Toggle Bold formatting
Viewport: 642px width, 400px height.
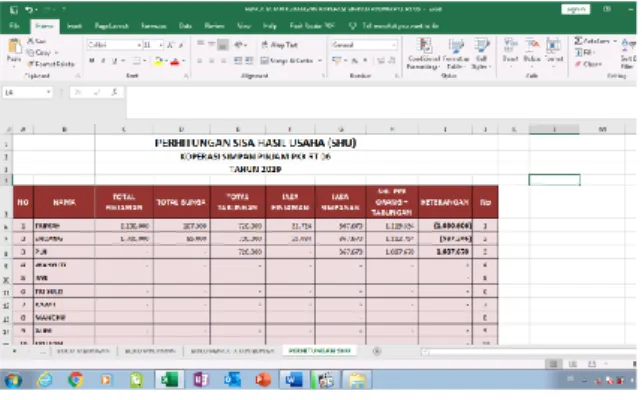pos(92,61)
